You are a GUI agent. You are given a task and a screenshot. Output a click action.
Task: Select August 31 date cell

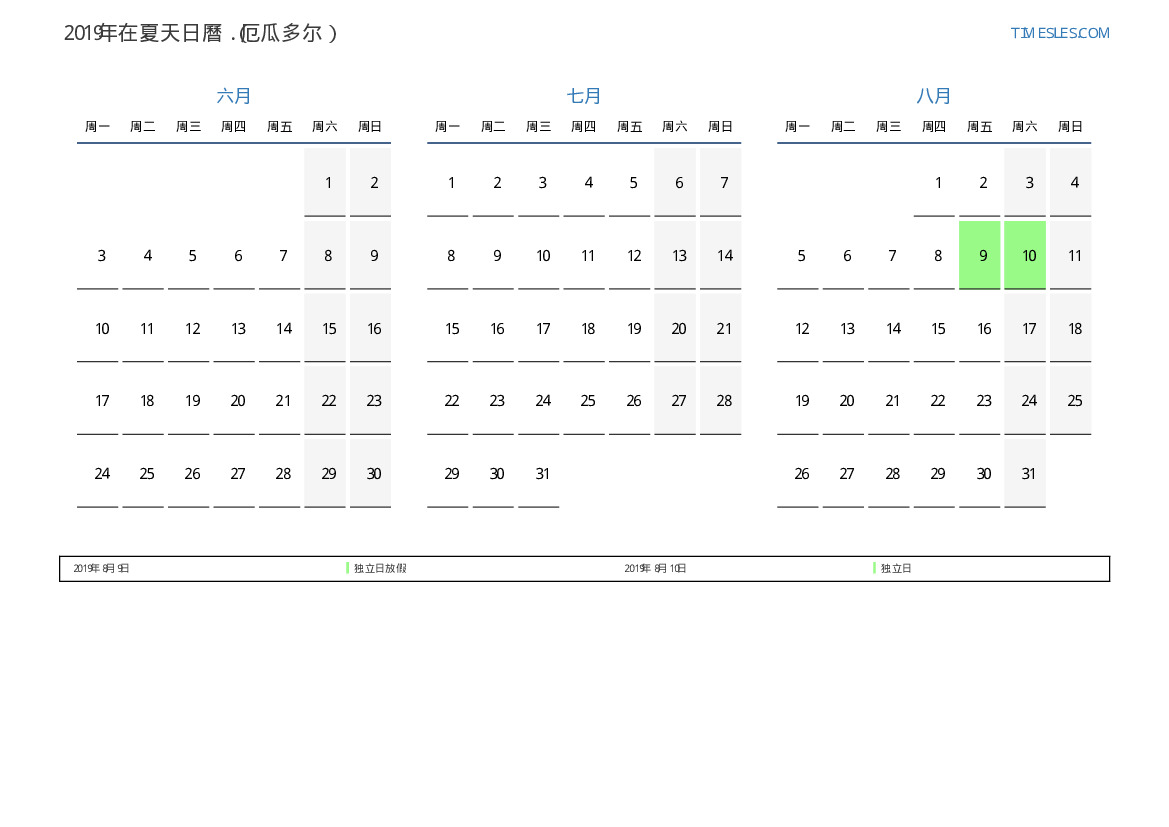tap(1025, 474)
